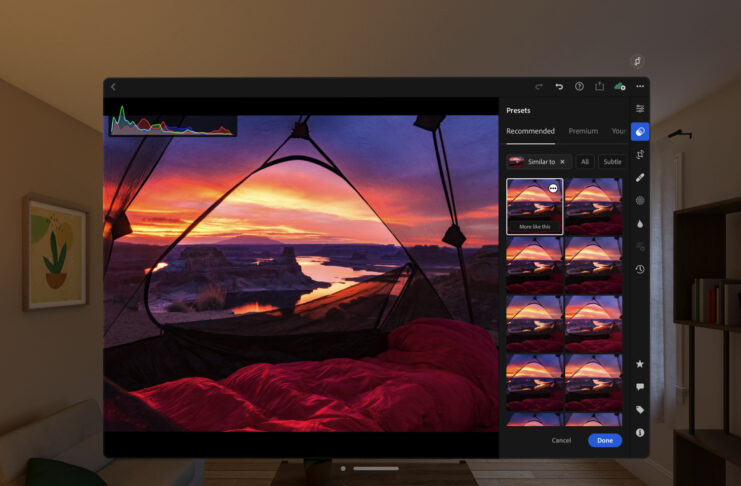
Task: Go back using the back chevron
Action: point(113,87)
